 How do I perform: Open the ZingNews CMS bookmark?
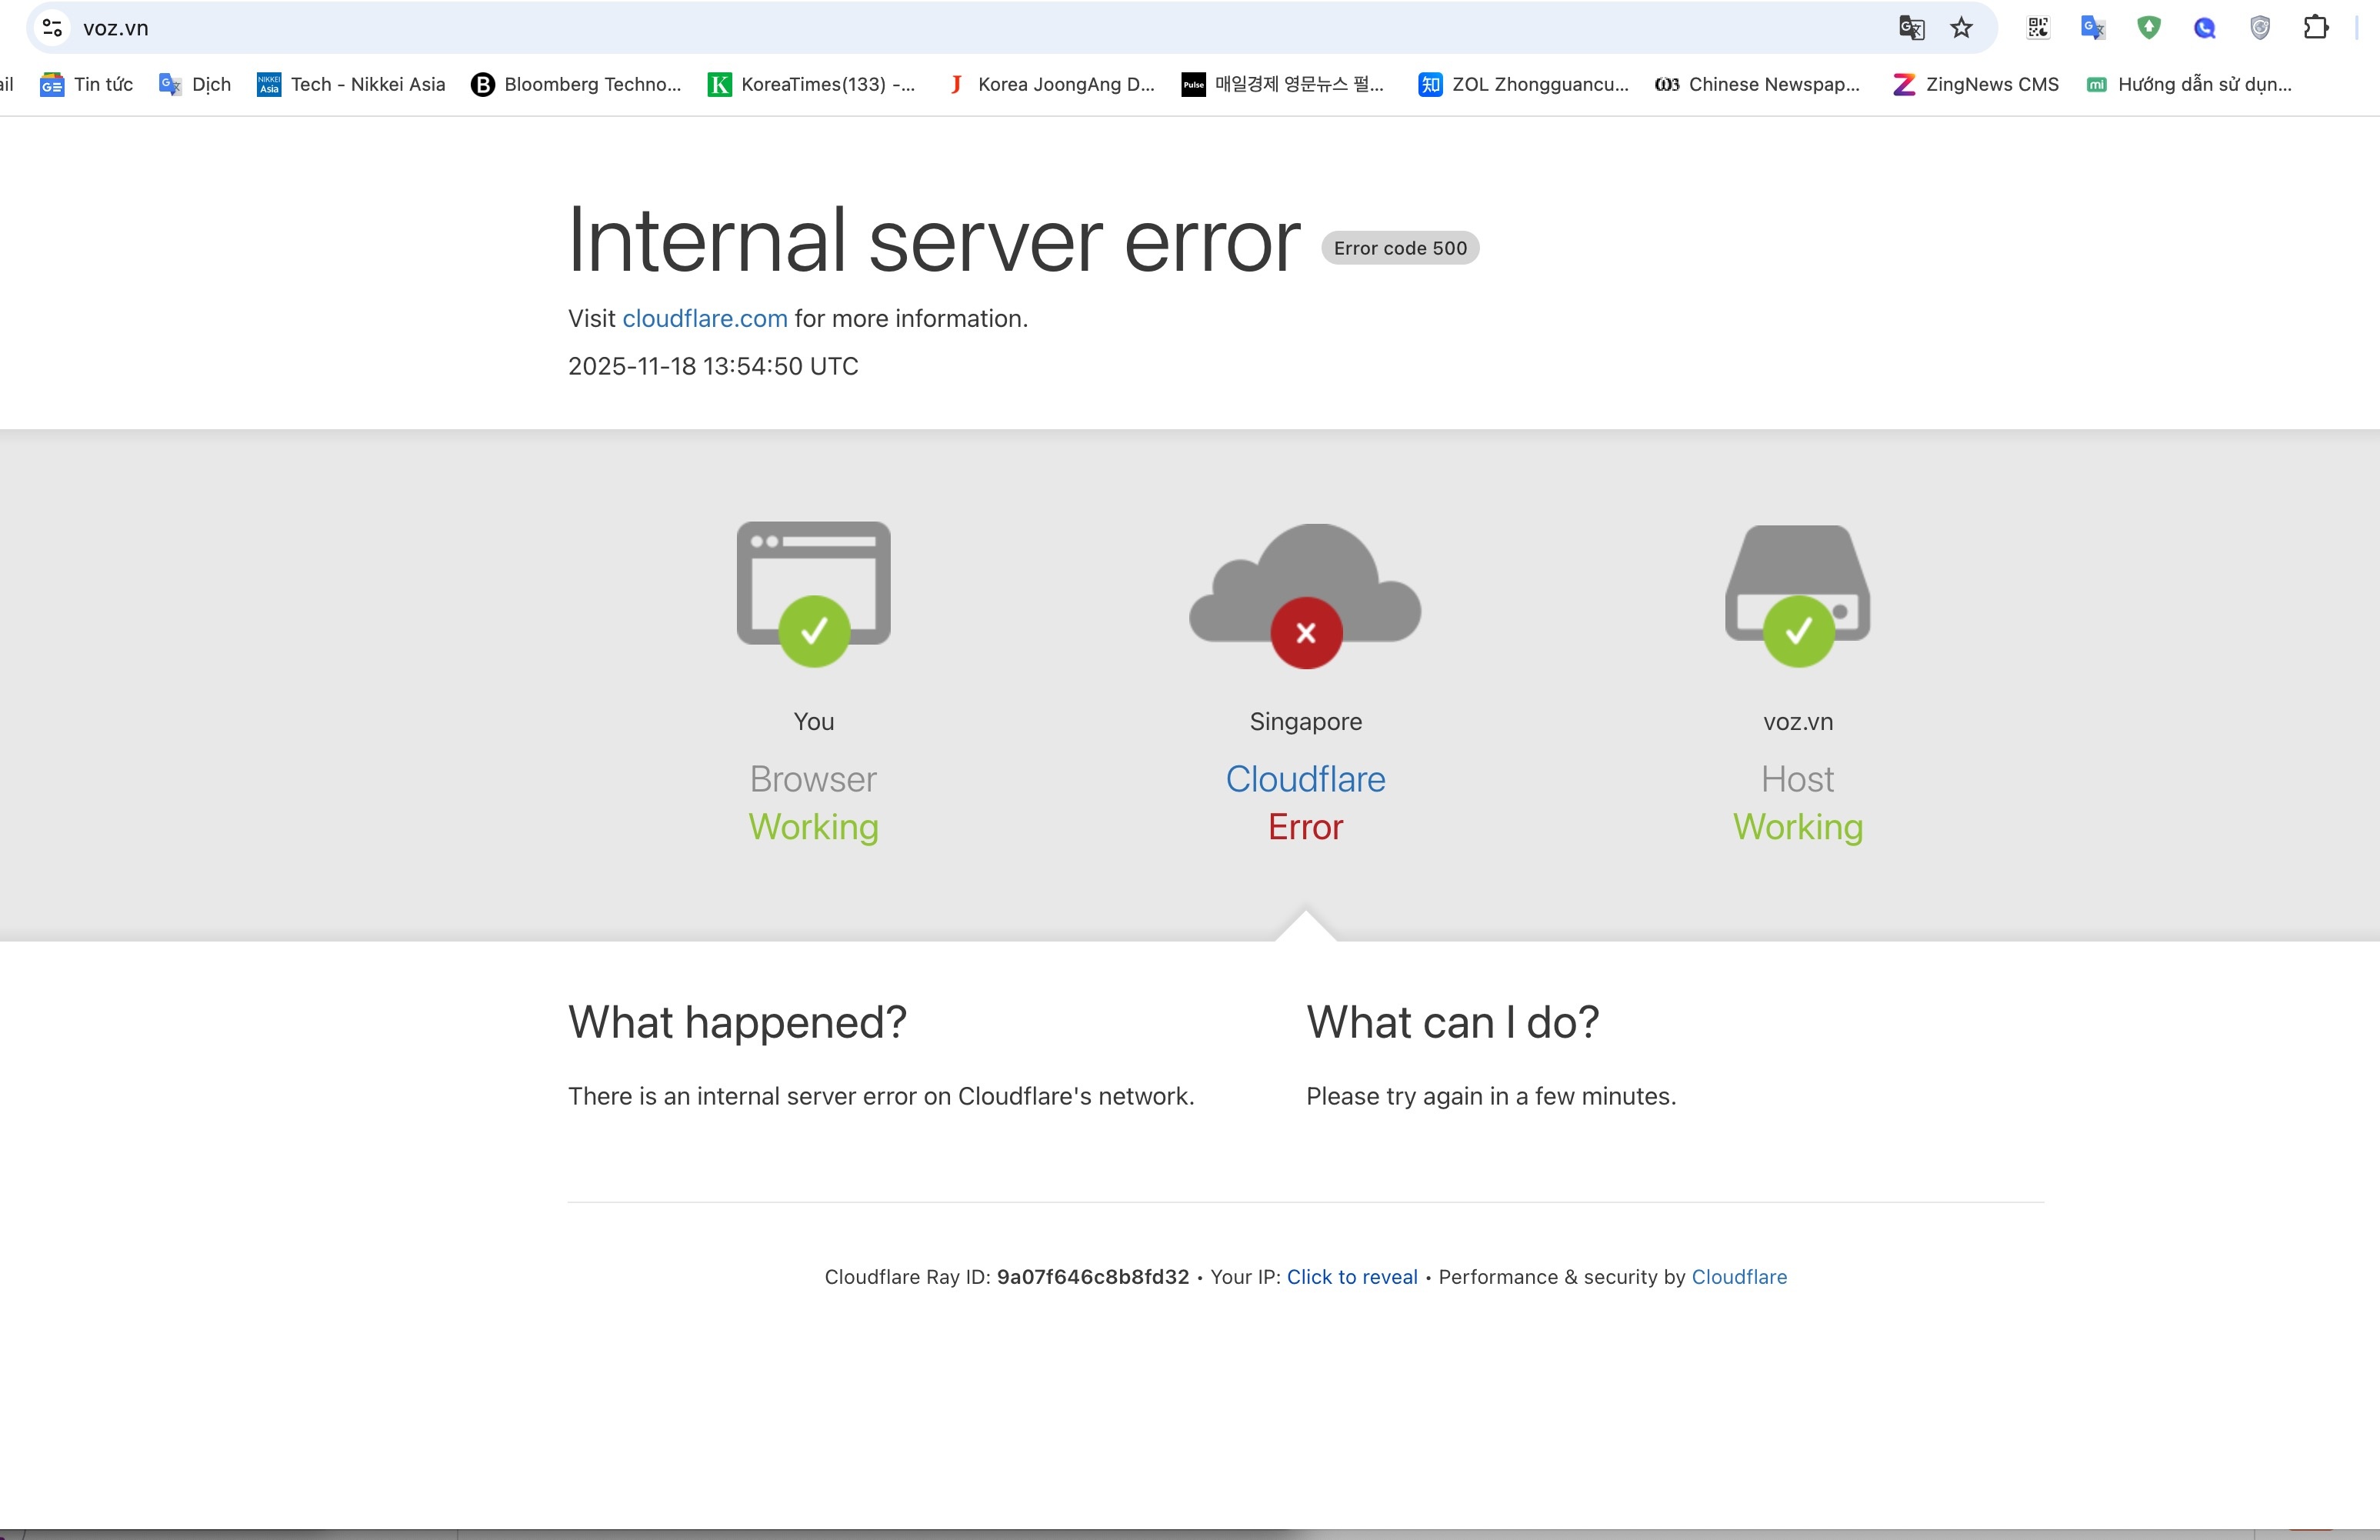1976,85
